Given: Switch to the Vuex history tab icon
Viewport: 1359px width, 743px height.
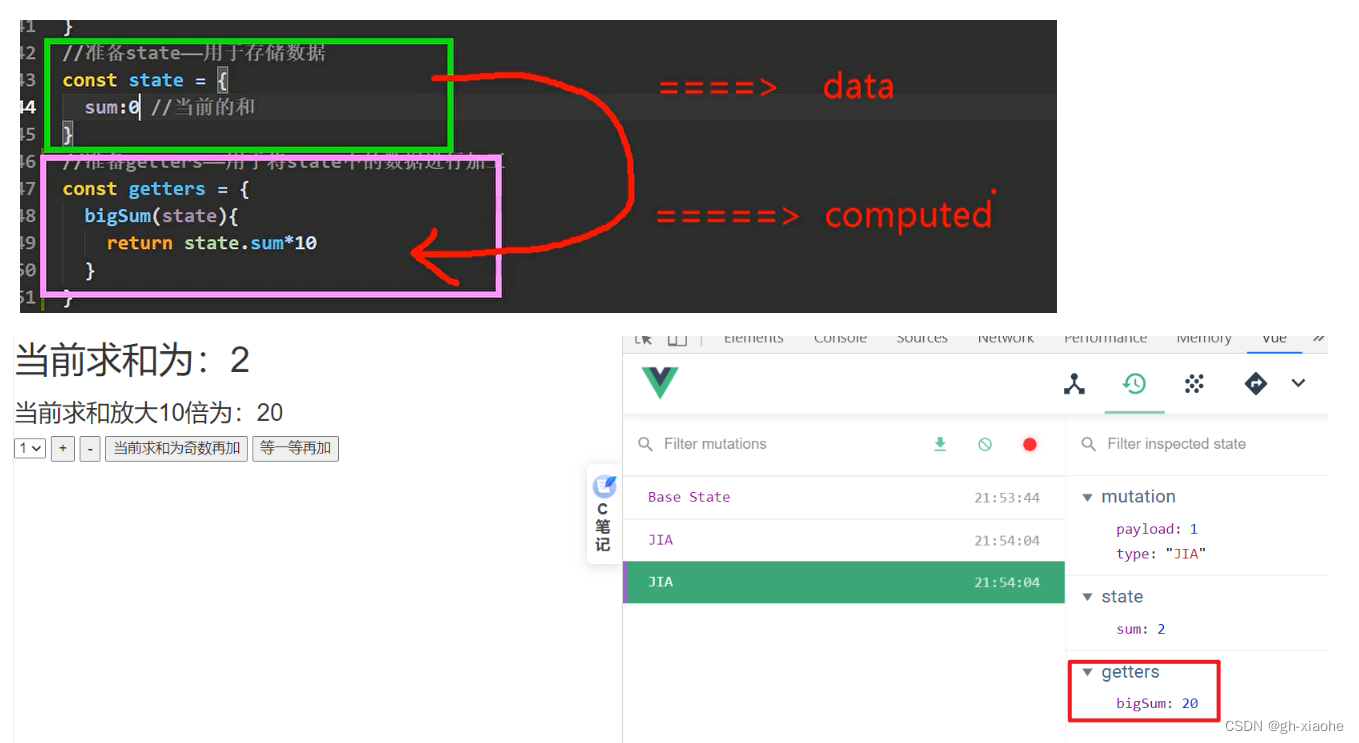Looking at the screenshot, I should 1134,384.
